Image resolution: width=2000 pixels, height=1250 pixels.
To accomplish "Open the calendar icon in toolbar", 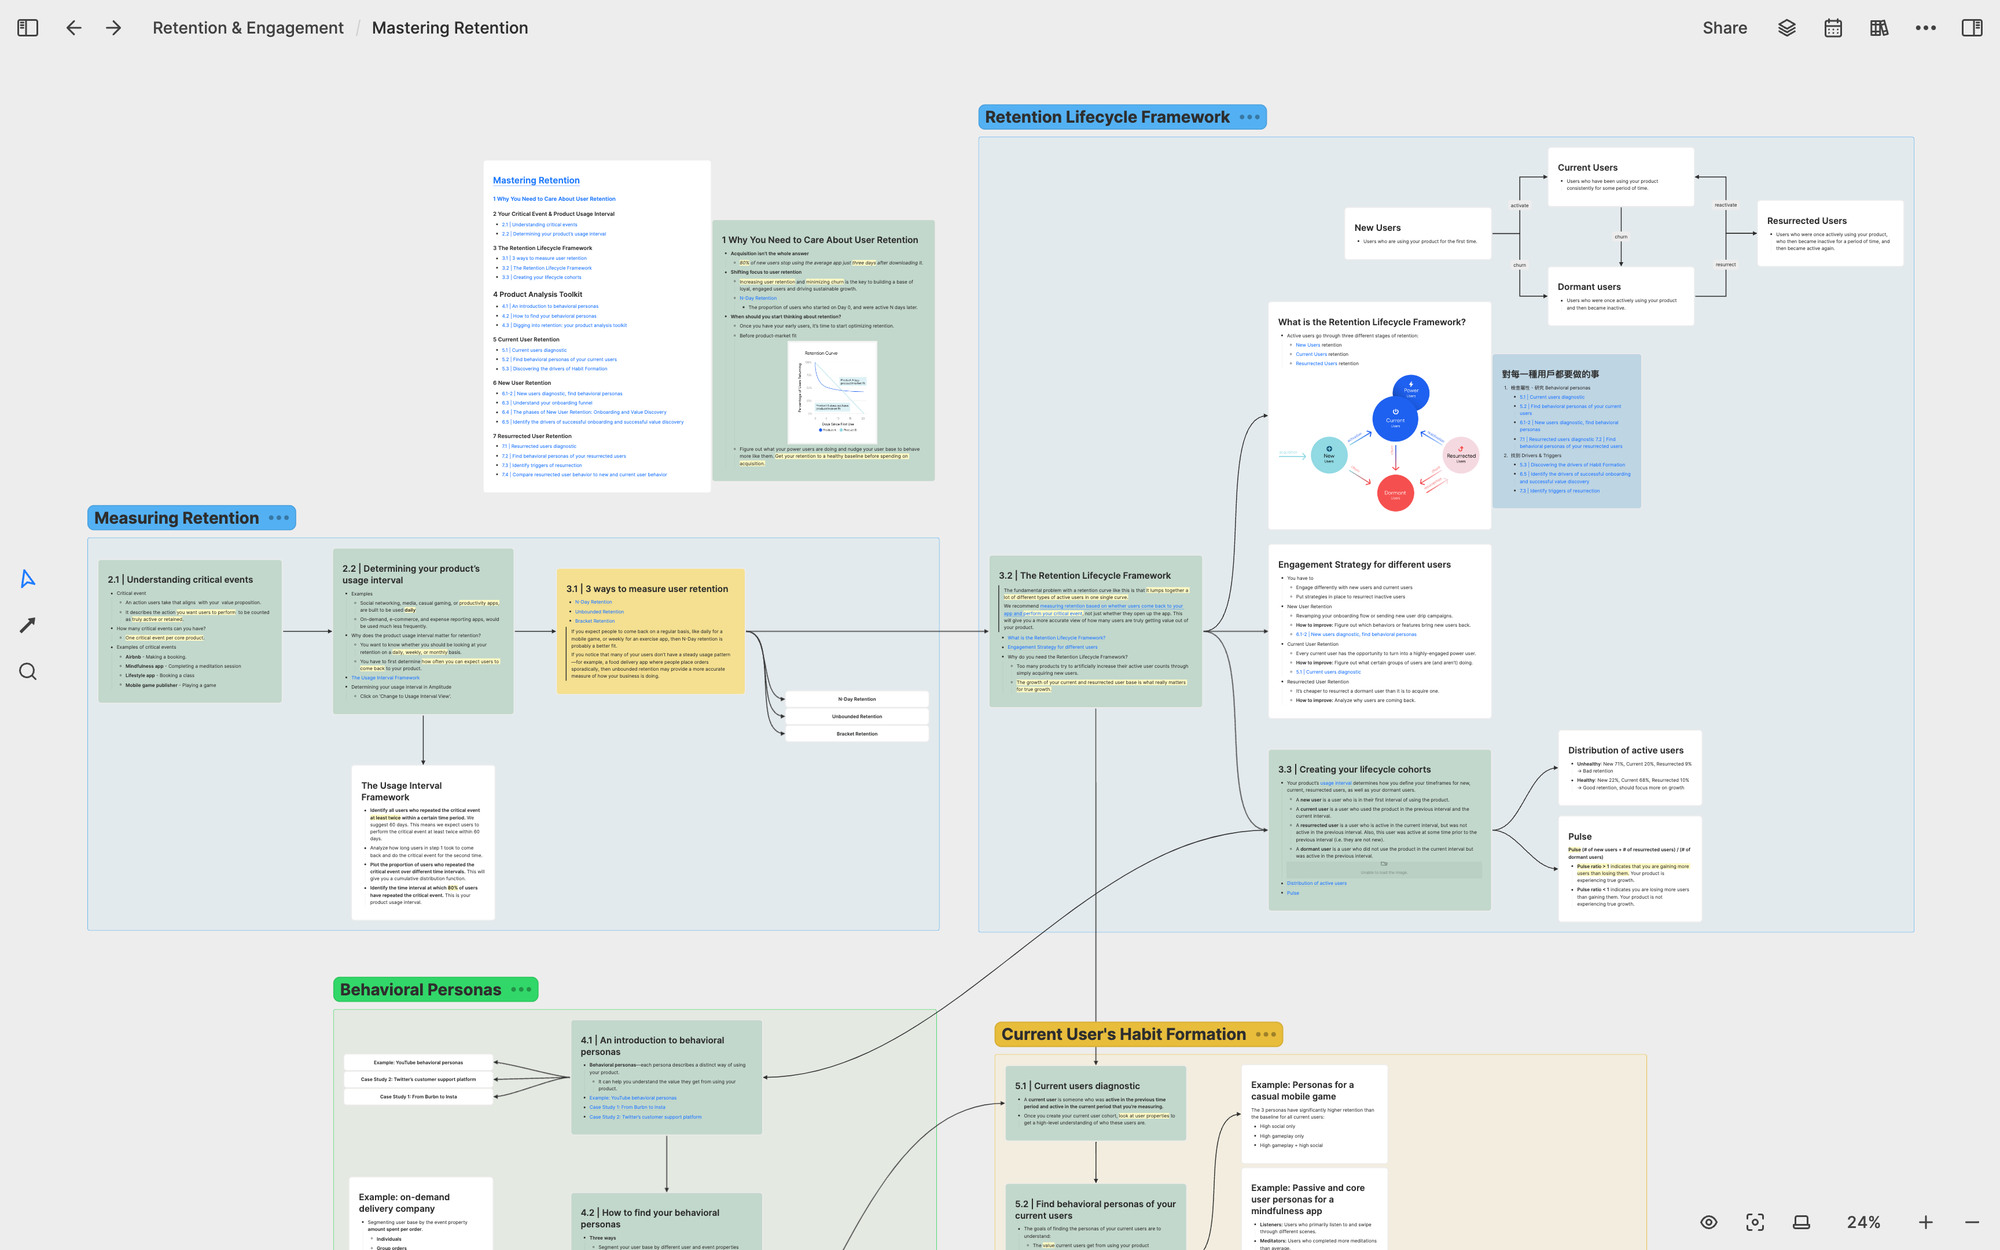I will coord(1833,28).
